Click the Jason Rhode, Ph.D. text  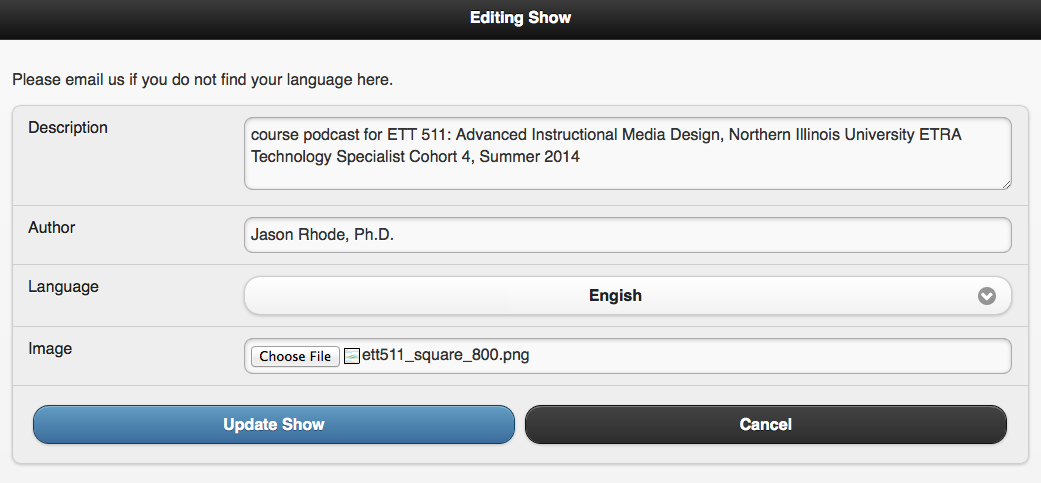click(x=323, y=235)
